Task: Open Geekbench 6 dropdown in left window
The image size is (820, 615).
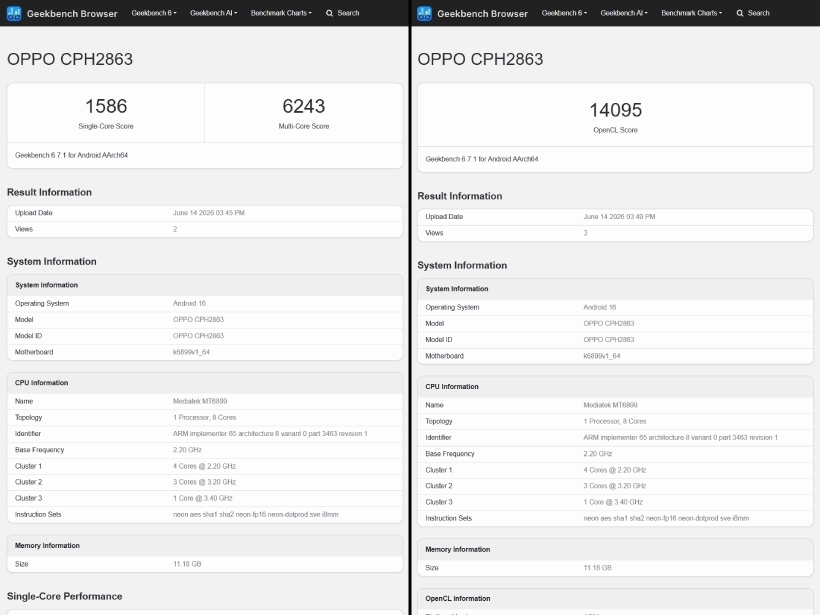Action: tap(154, 13)
